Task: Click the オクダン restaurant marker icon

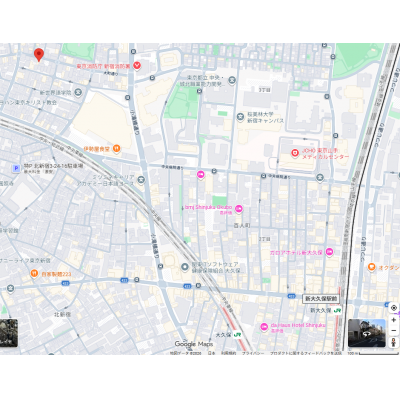Action: click(371, 267)
